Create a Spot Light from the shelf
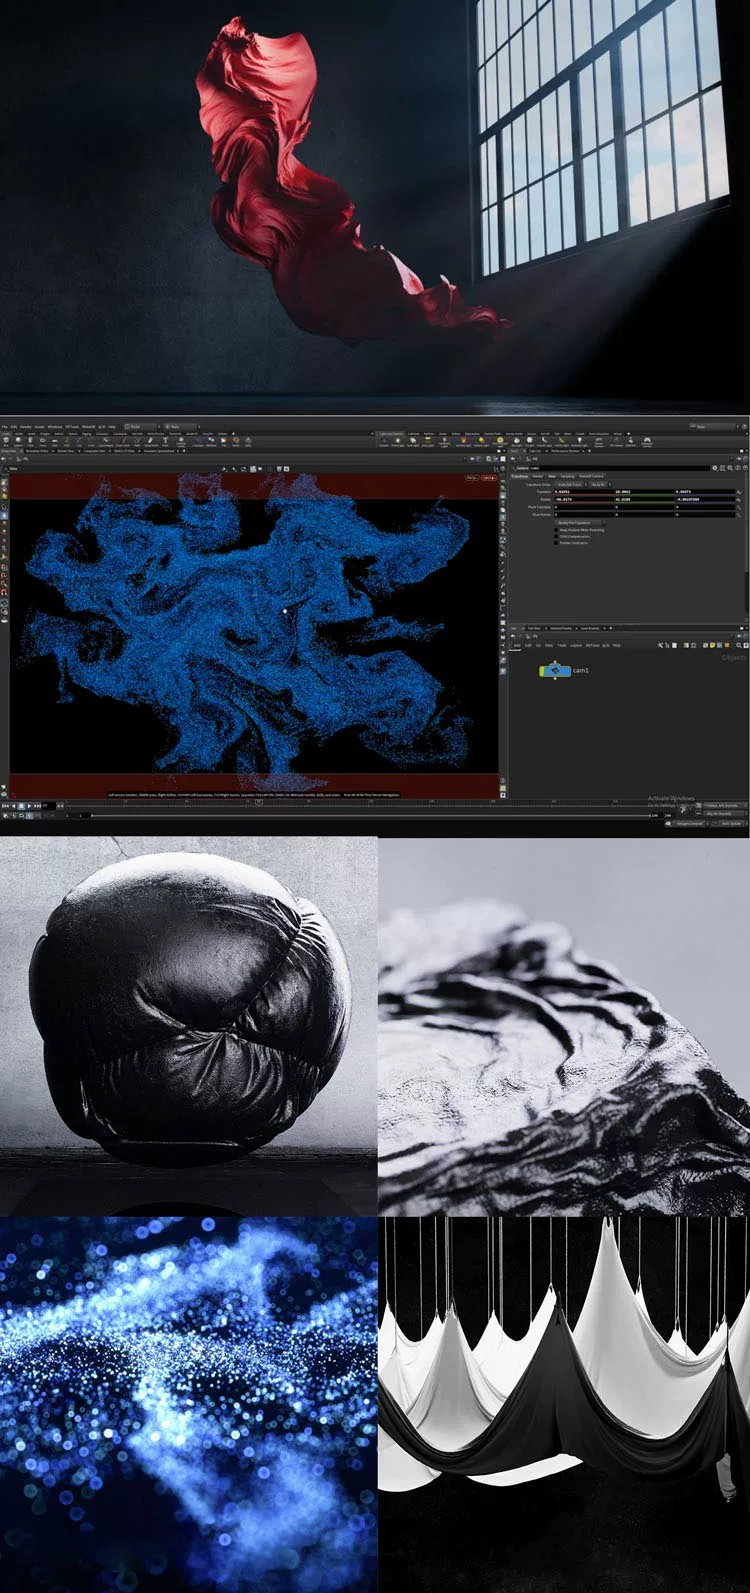The height and width of the screenshot is (1593, 750). 412,441
